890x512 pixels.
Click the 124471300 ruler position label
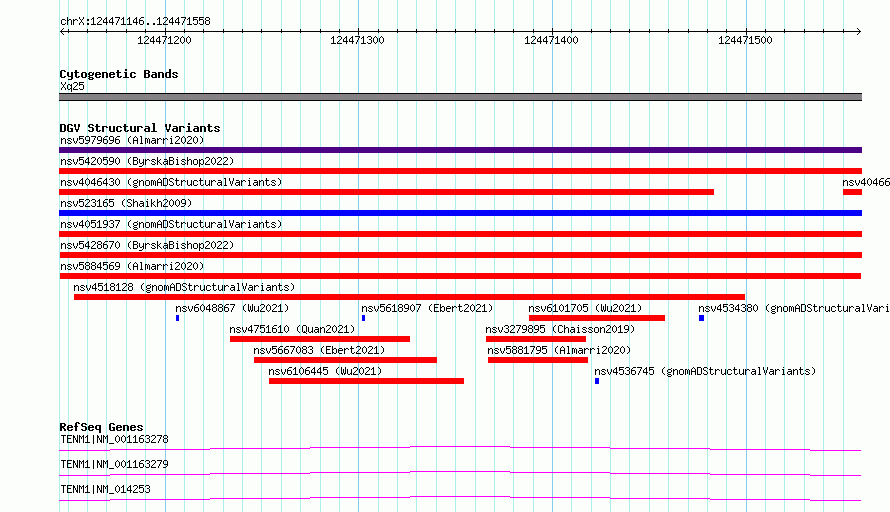(357, 40)
